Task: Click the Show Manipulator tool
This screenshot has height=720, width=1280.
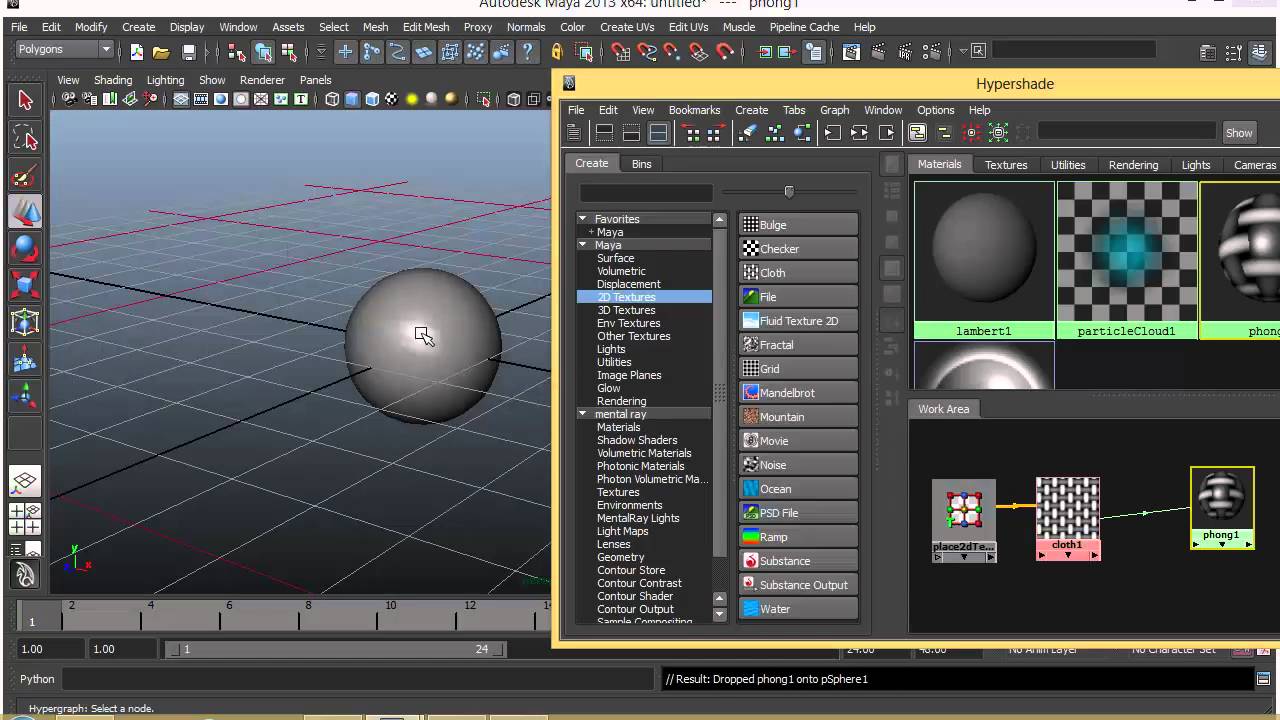Action: coord(25,396)
